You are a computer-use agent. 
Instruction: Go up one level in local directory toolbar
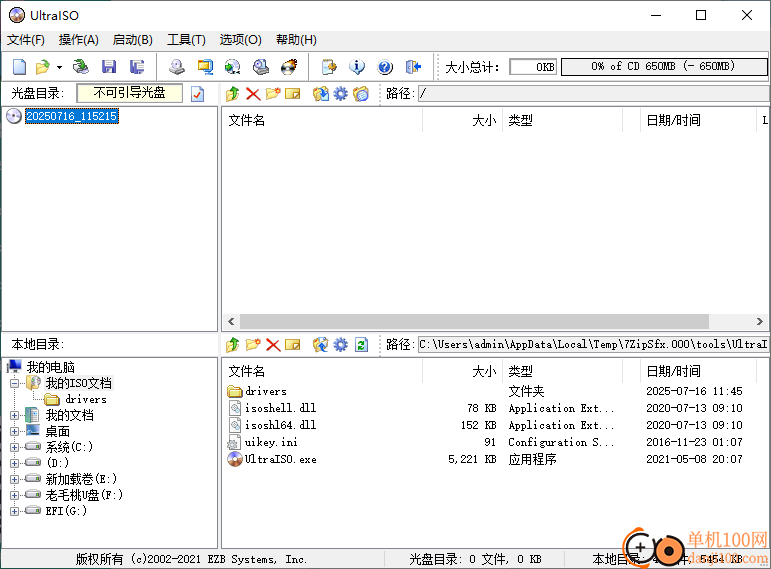[233, 344]
